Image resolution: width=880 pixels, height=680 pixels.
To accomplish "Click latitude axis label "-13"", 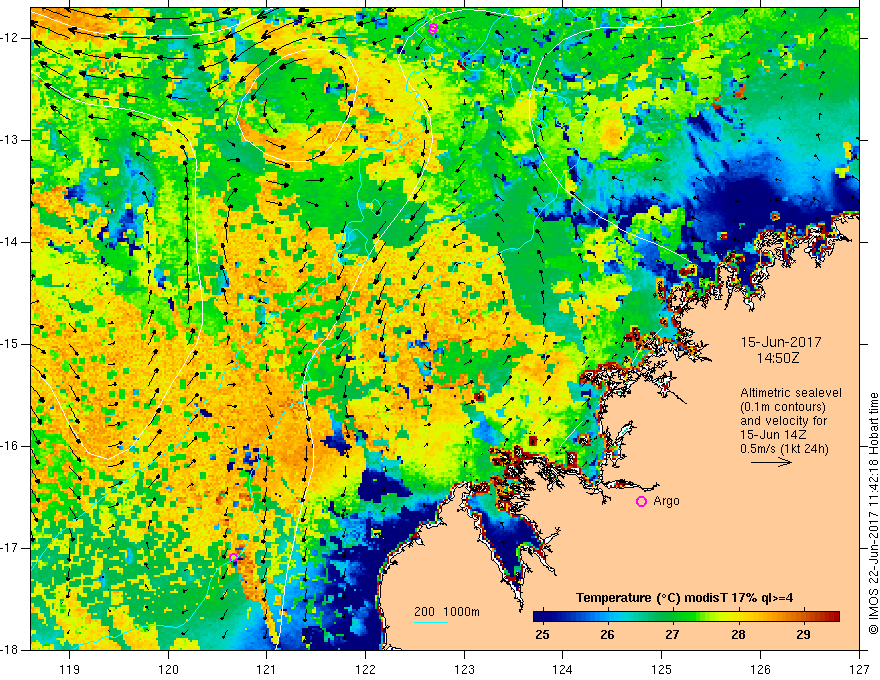I will (x=11, y=140).
